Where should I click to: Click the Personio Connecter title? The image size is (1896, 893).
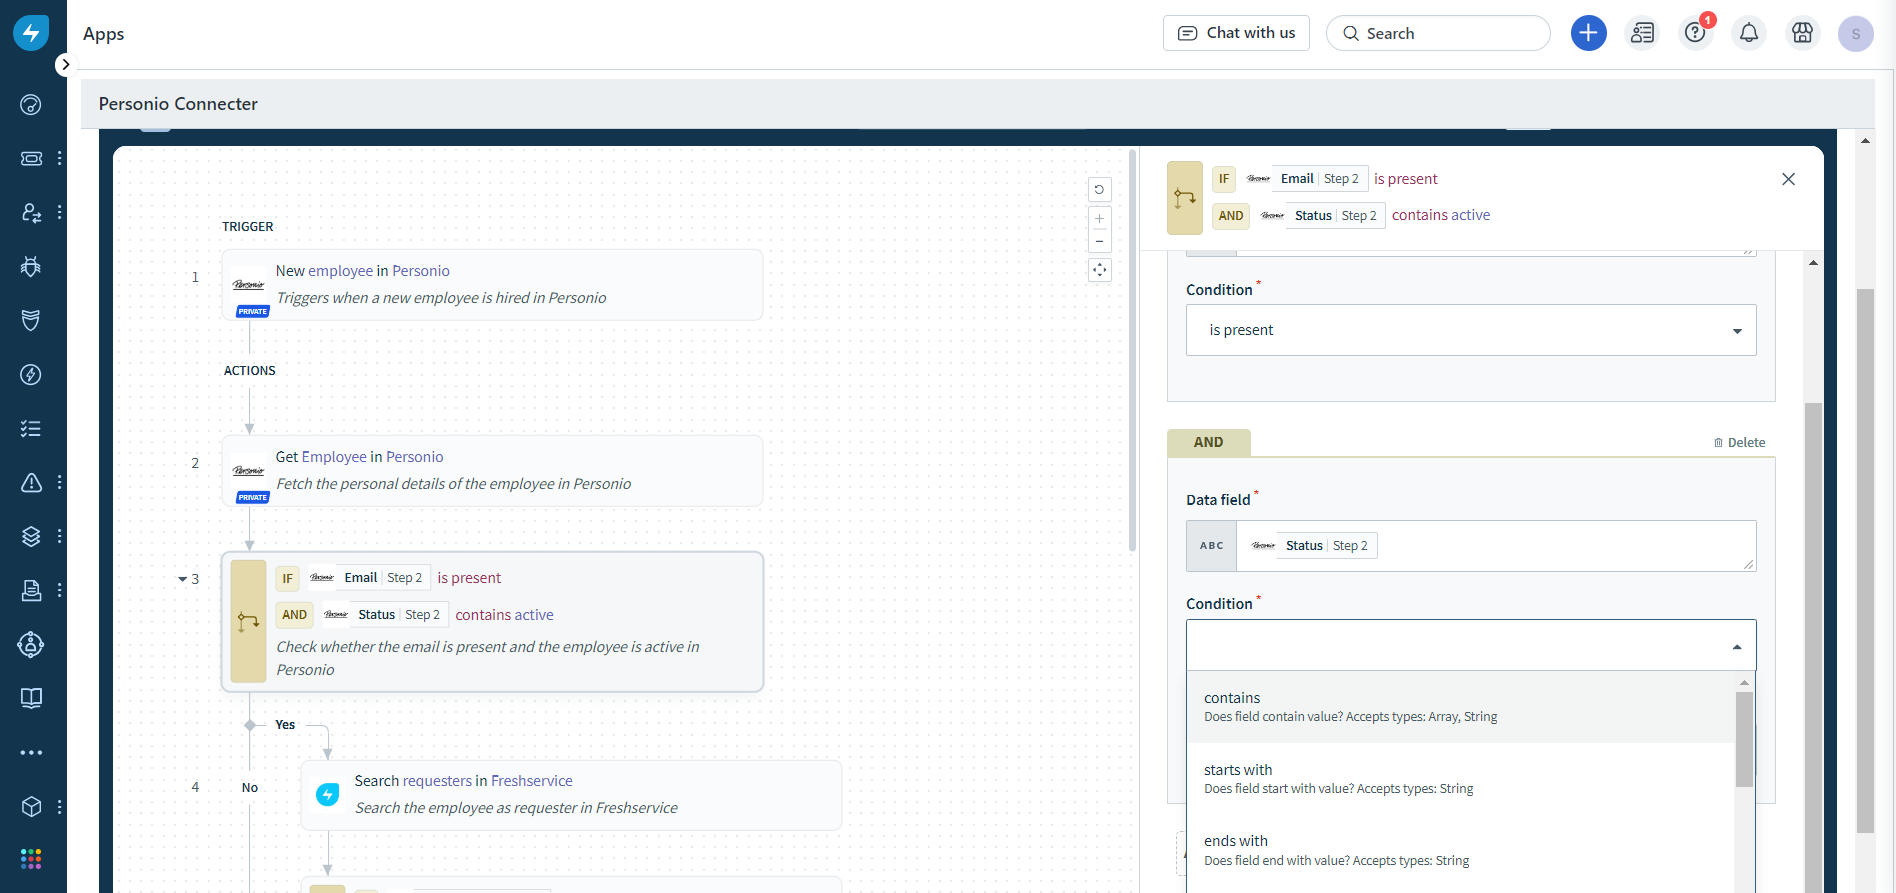[x=178, y=104]
